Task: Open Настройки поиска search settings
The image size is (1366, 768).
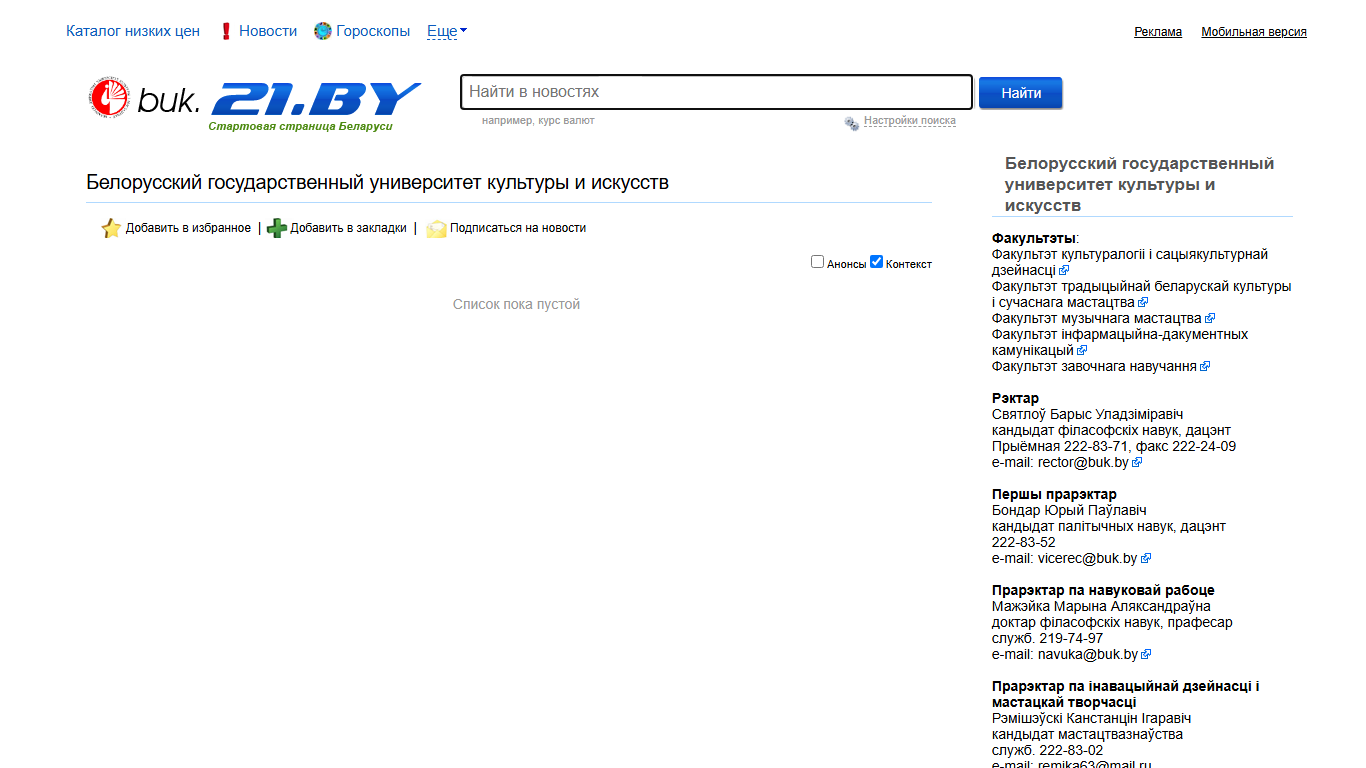Action: (x=910, y=120)
